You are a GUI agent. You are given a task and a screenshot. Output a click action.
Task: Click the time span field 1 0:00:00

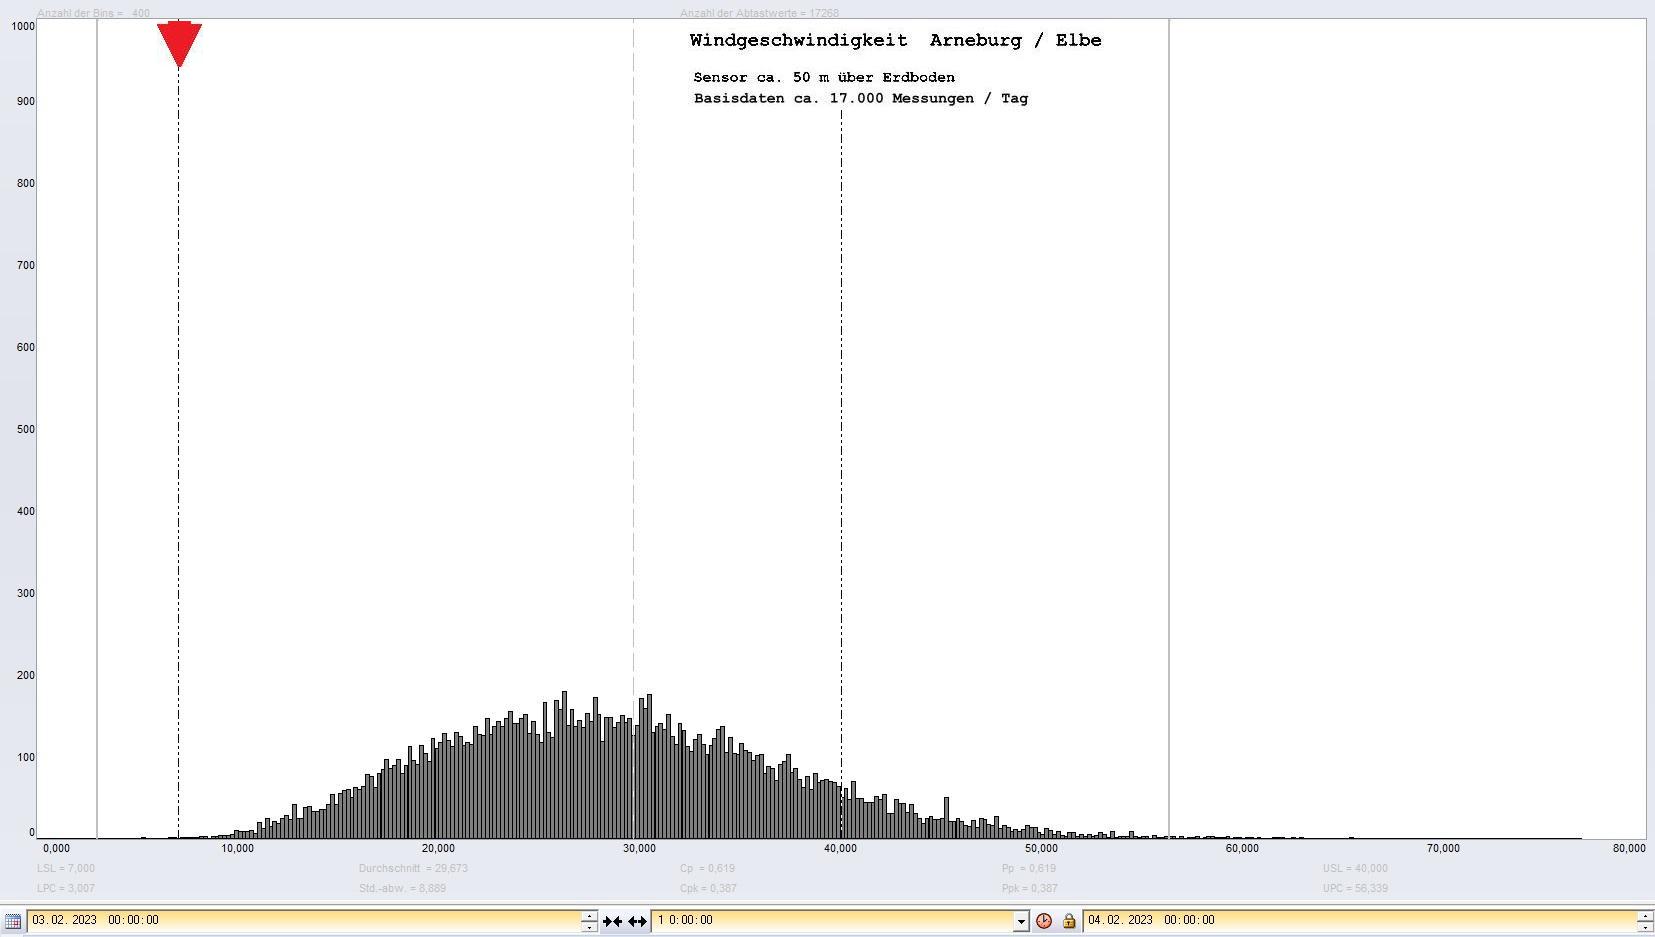832,920
